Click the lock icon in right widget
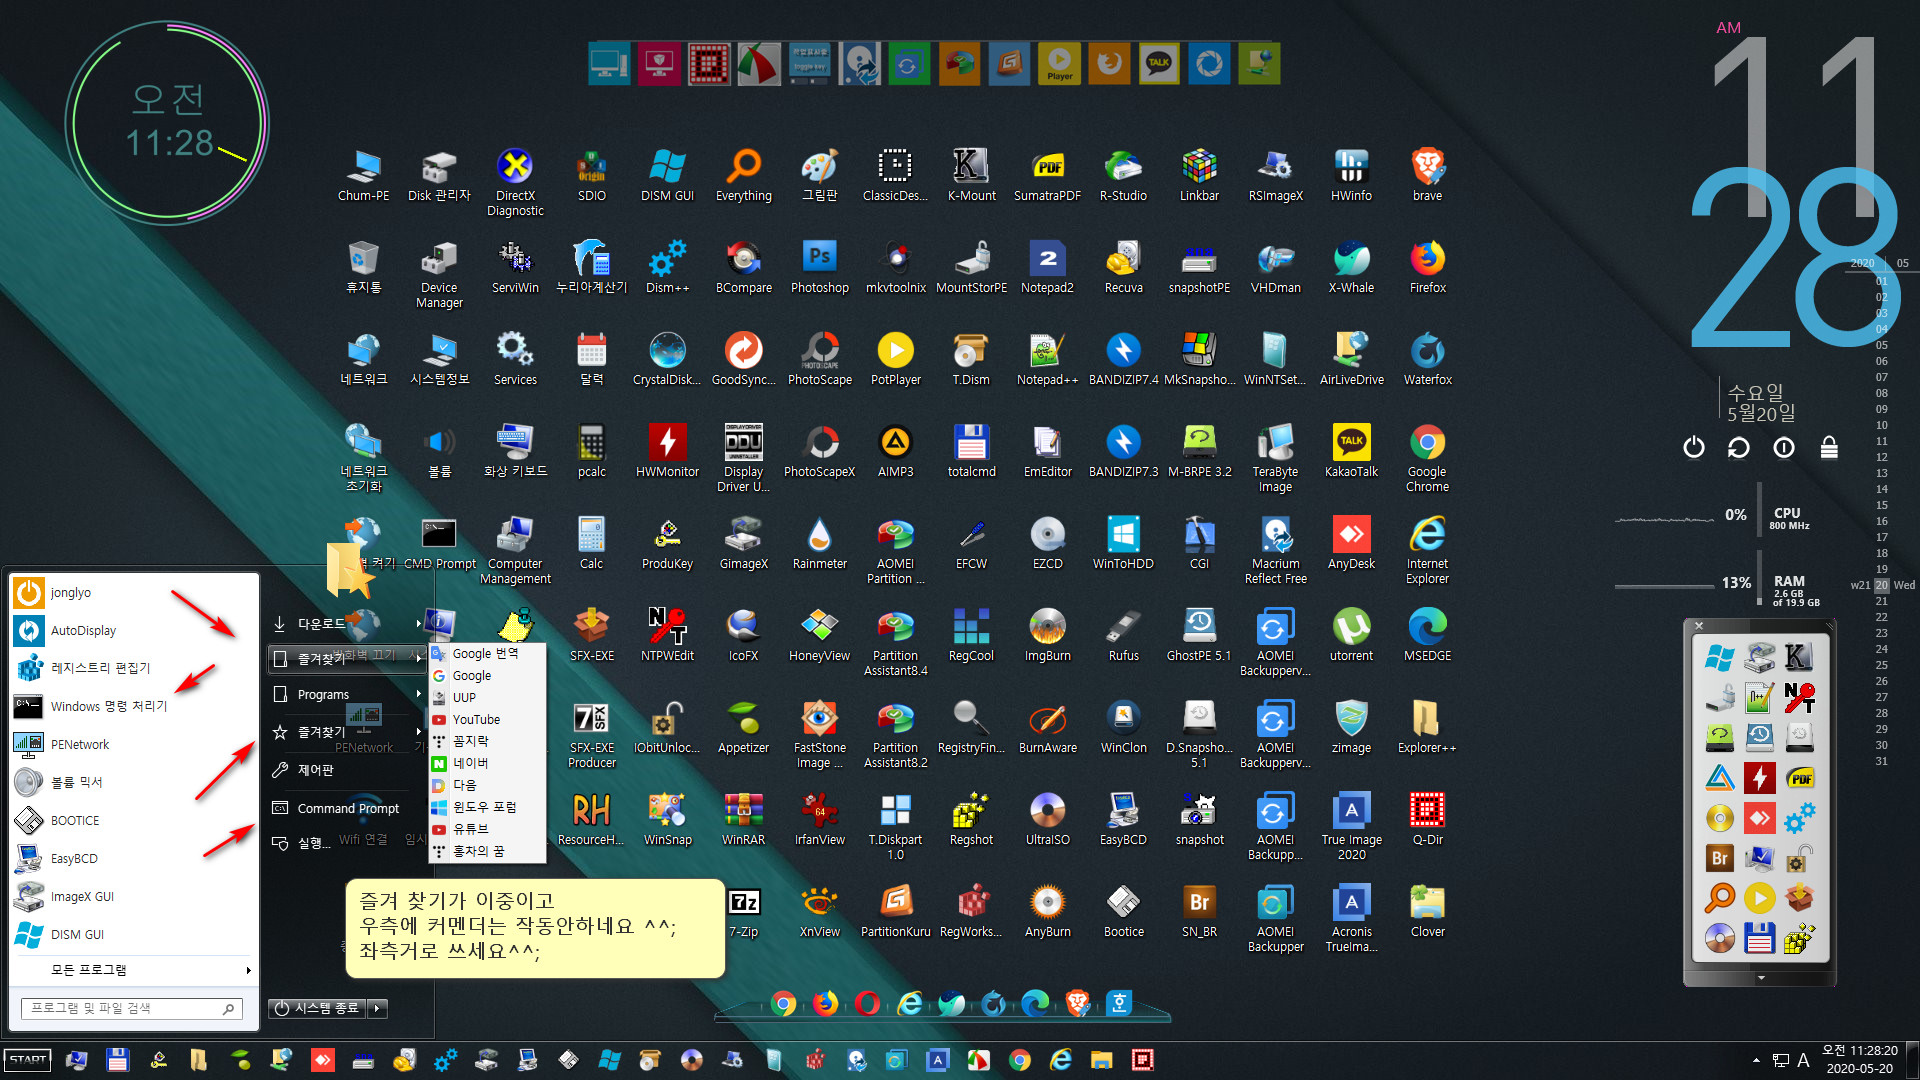The image size is (1920, 1080). [1829, 447]
